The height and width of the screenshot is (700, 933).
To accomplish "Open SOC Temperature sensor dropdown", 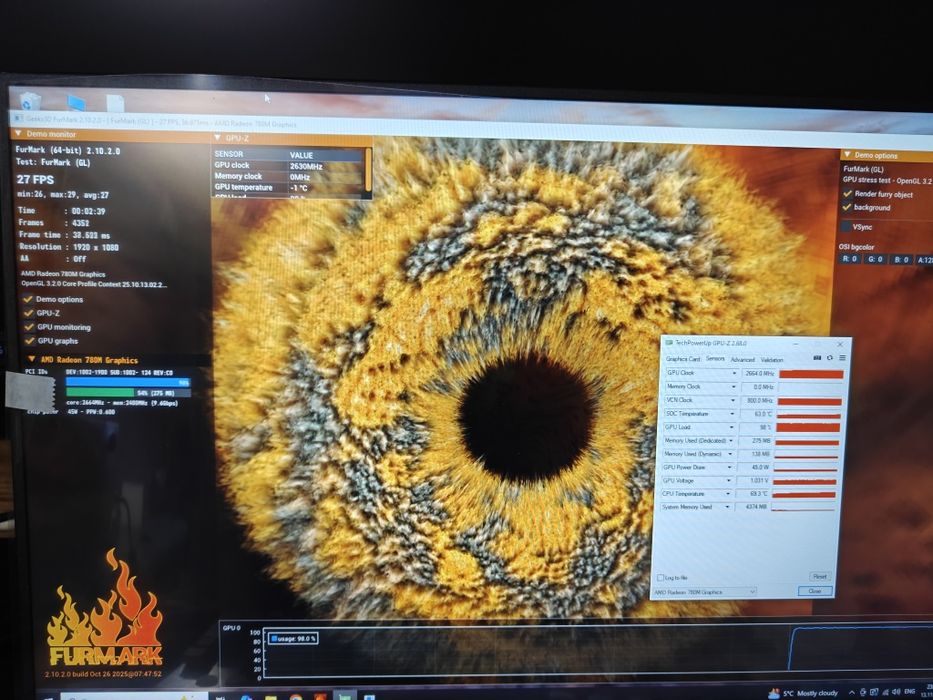I will coord(732,414).
